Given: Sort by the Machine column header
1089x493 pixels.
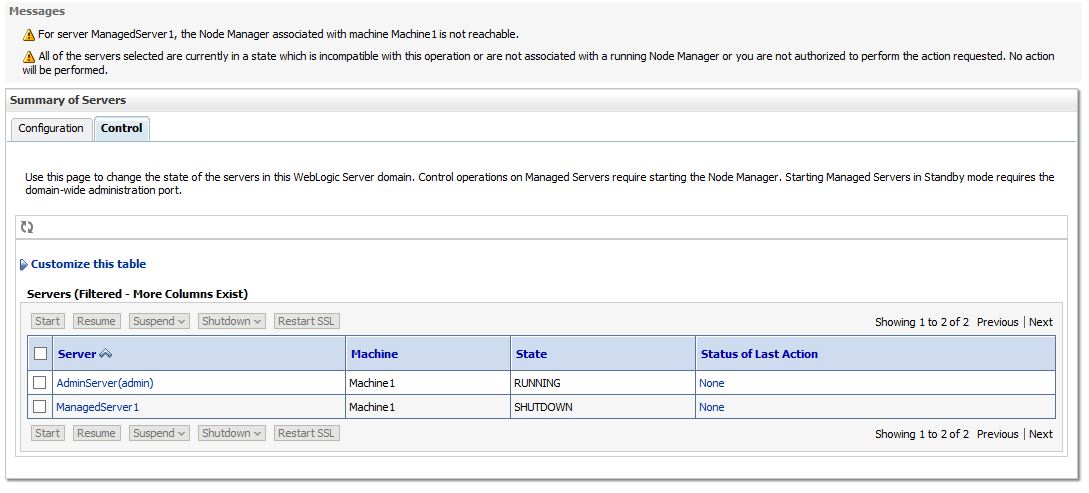Looking at the screenshot, I should click(x=374, y=354).
